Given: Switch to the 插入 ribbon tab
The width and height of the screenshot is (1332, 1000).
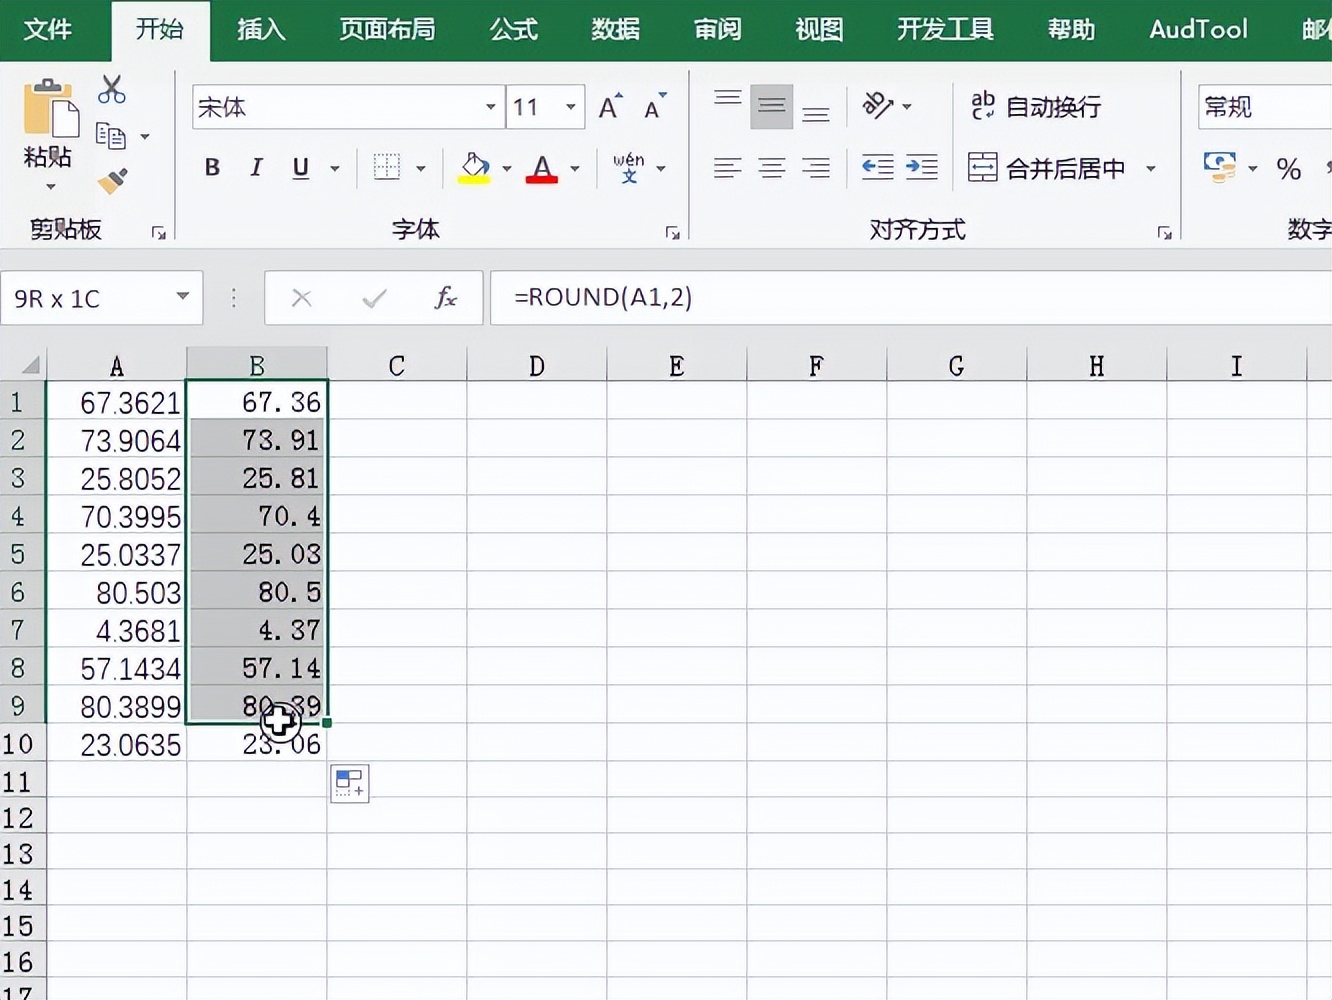Looking at the screenshot, I should coord(260,30).
